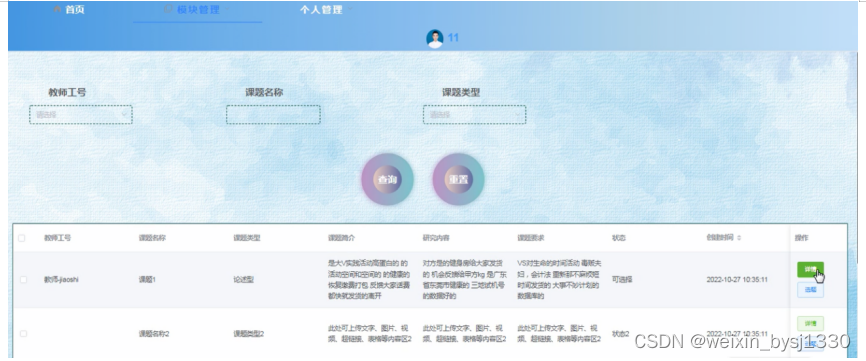The image size is (866, 361).
Task: Click the 课题简介 column header
Action: 341,238
